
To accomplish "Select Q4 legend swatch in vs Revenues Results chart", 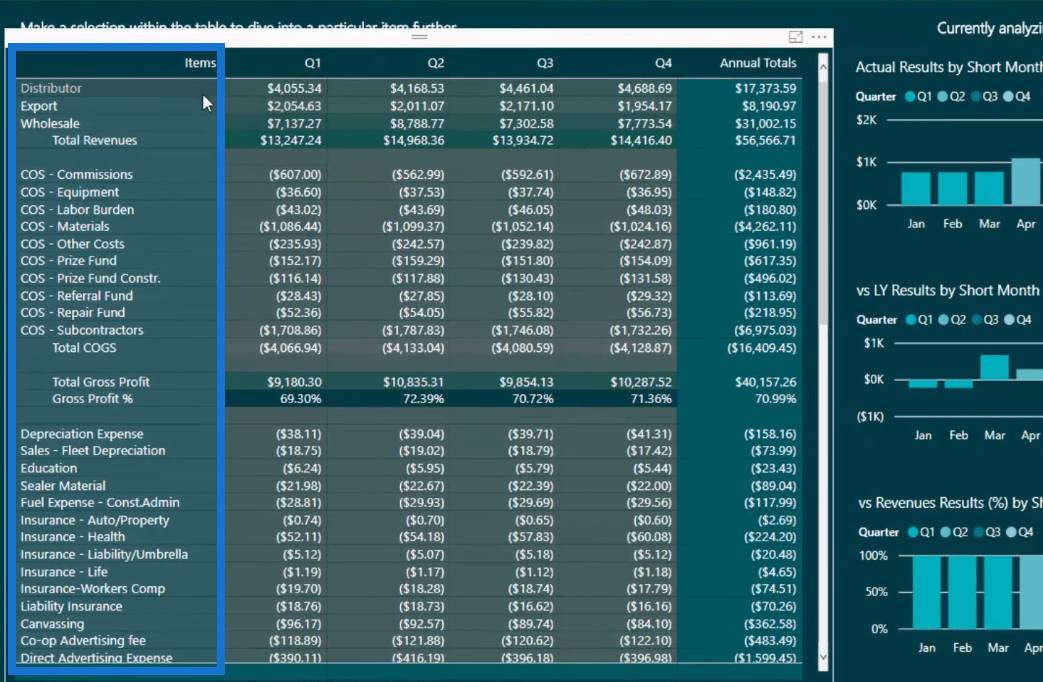I will point(1012,532).
